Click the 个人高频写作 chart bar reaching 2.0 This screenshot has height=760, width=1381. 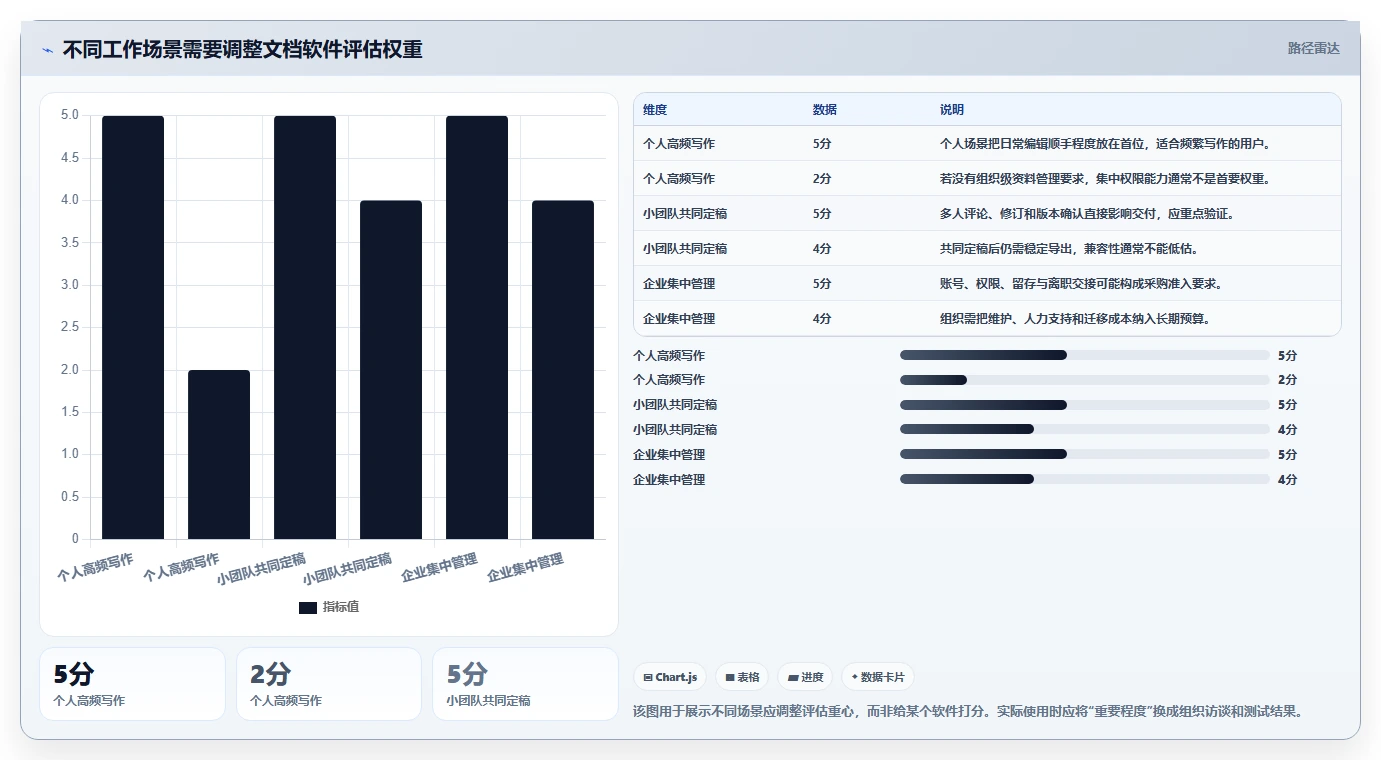pos(219,455)
